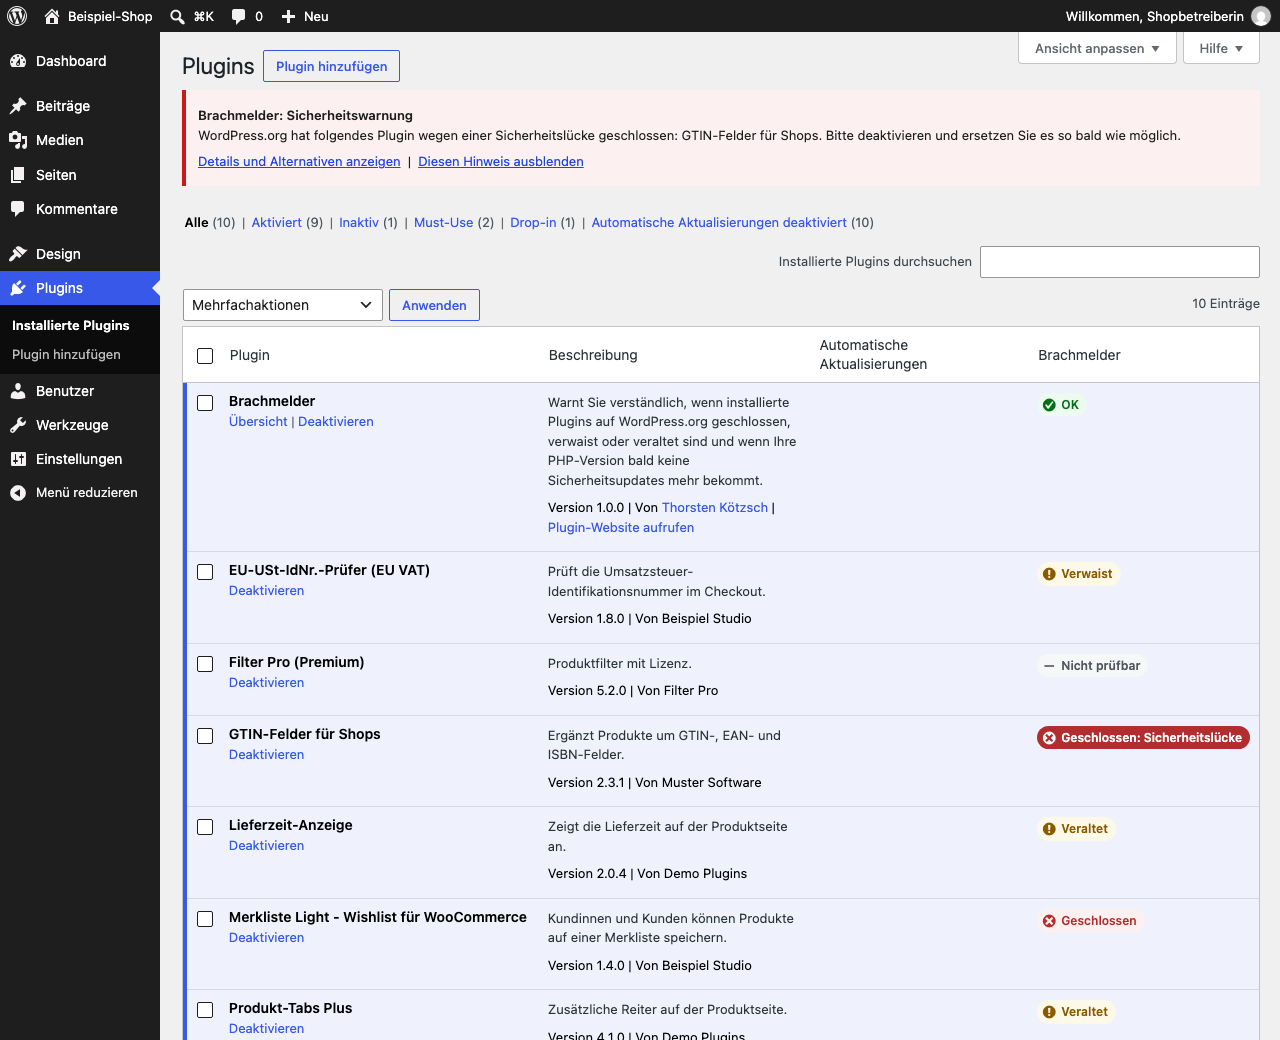Open Mehrfachaktionen dropdown
The image size is (1280, 1040).
click(x=283, y=305)
